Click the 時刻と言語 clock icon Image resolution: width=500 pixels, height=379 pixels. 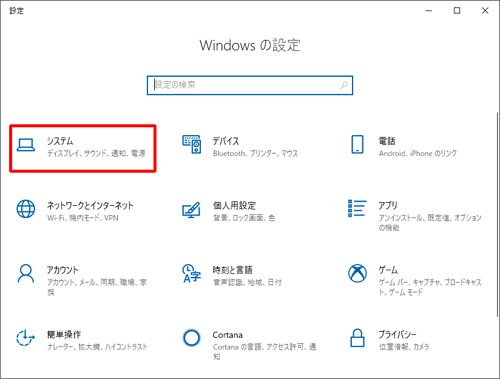click(192, 273)
